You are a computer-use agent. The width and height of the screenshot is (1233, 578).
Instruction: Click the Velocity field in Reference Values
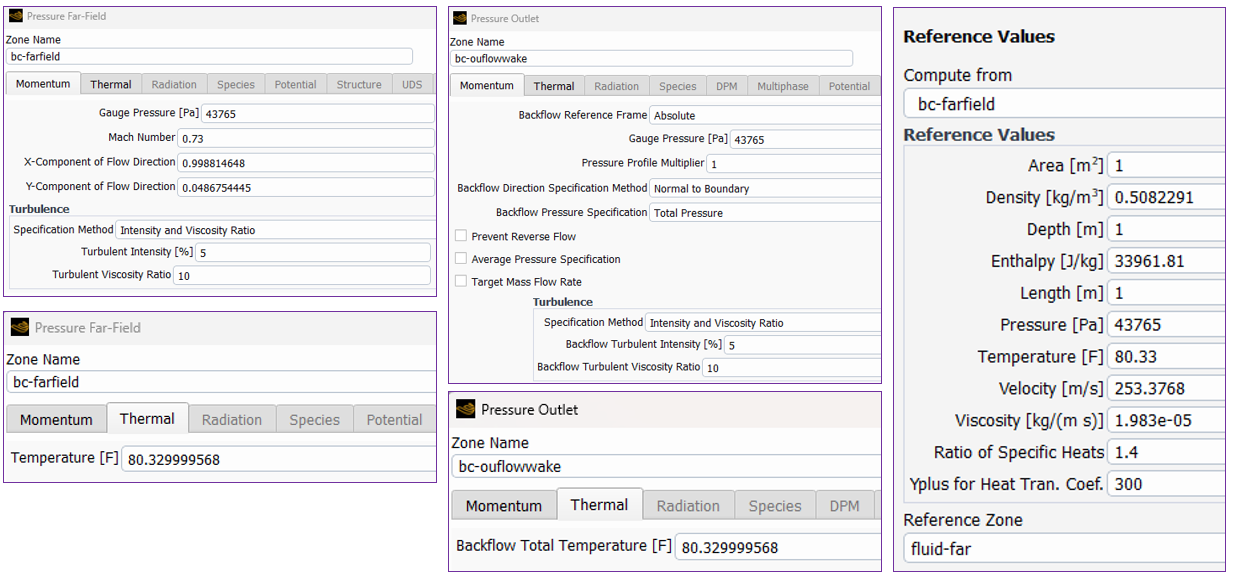coord(1166,389)
